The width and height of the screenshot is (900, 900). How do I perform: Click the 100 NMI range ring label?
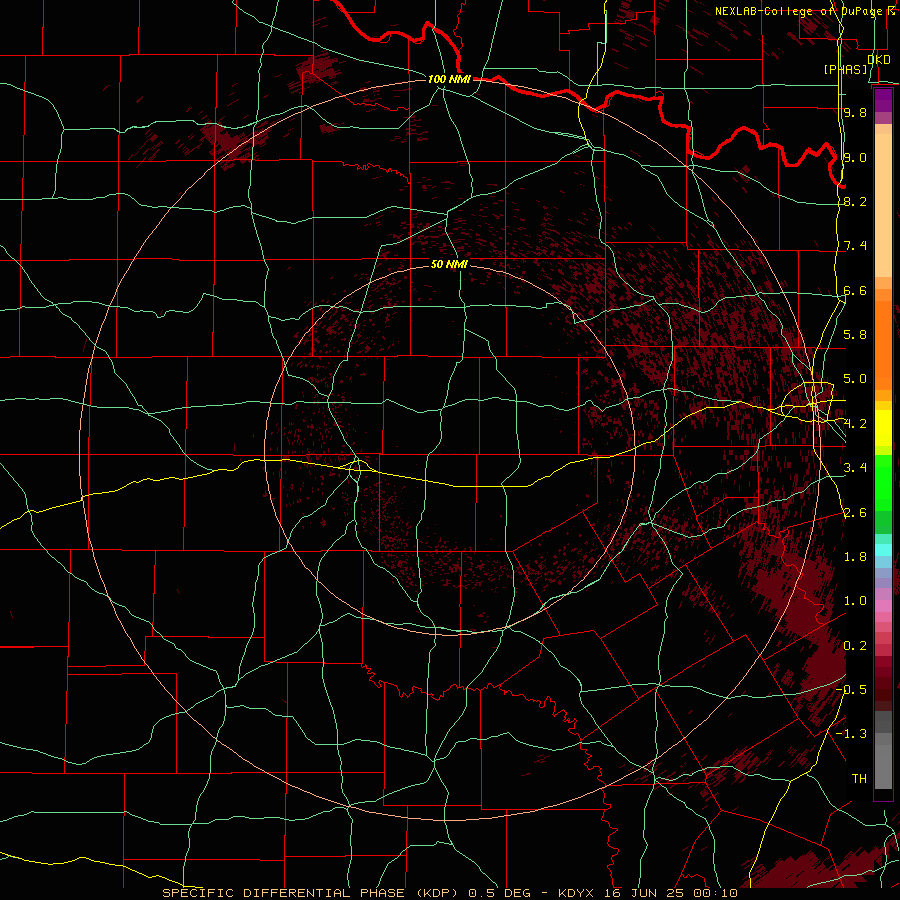tap(449, 79)
